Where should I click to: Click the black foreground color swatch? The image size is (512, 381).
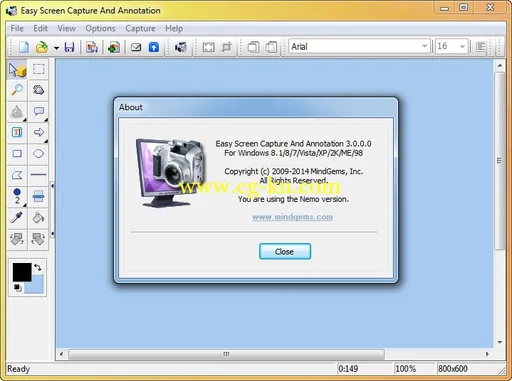pos(22,272)
